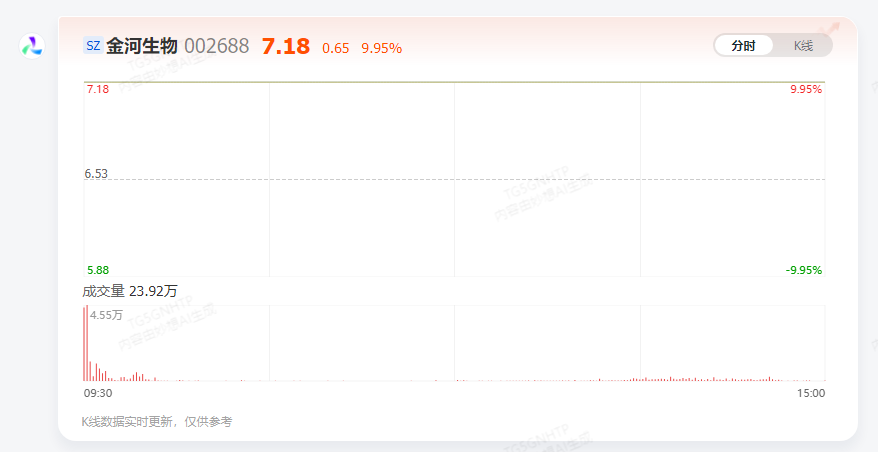The image size is (878, 452).
Task: Click the green -9.95% axis label
Action: tap(804, 270)
